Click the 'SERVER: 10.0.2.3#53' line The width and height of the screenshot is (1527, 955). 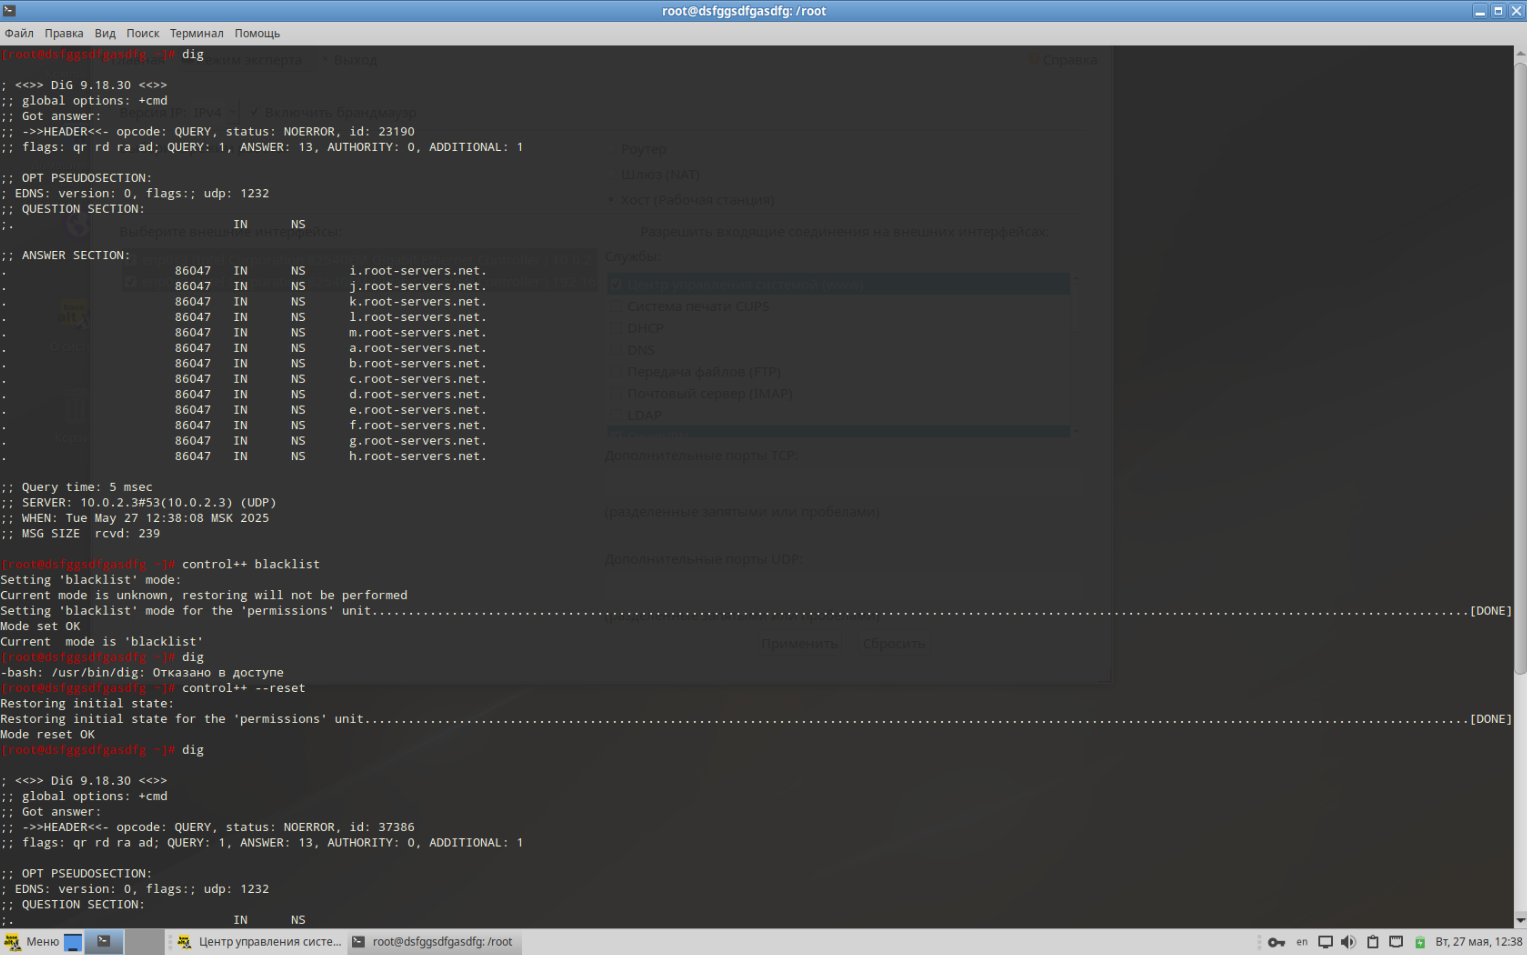[139, 503]
